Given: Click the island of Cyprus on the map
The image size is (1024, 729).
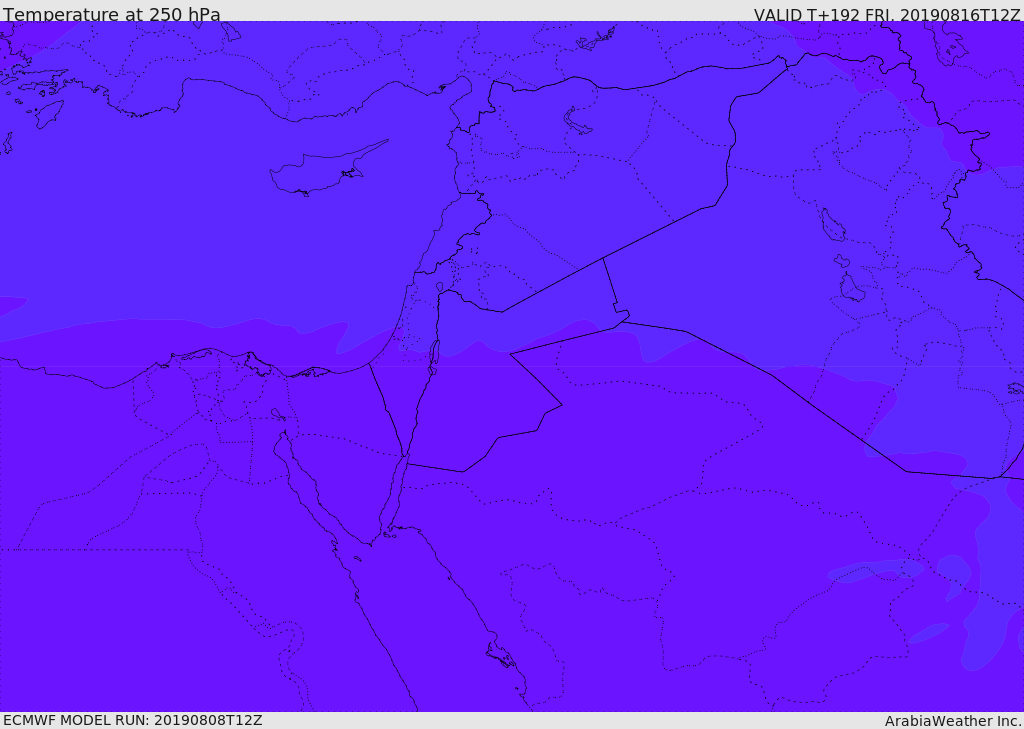Looking at the screenshot, I should [327, 169].
